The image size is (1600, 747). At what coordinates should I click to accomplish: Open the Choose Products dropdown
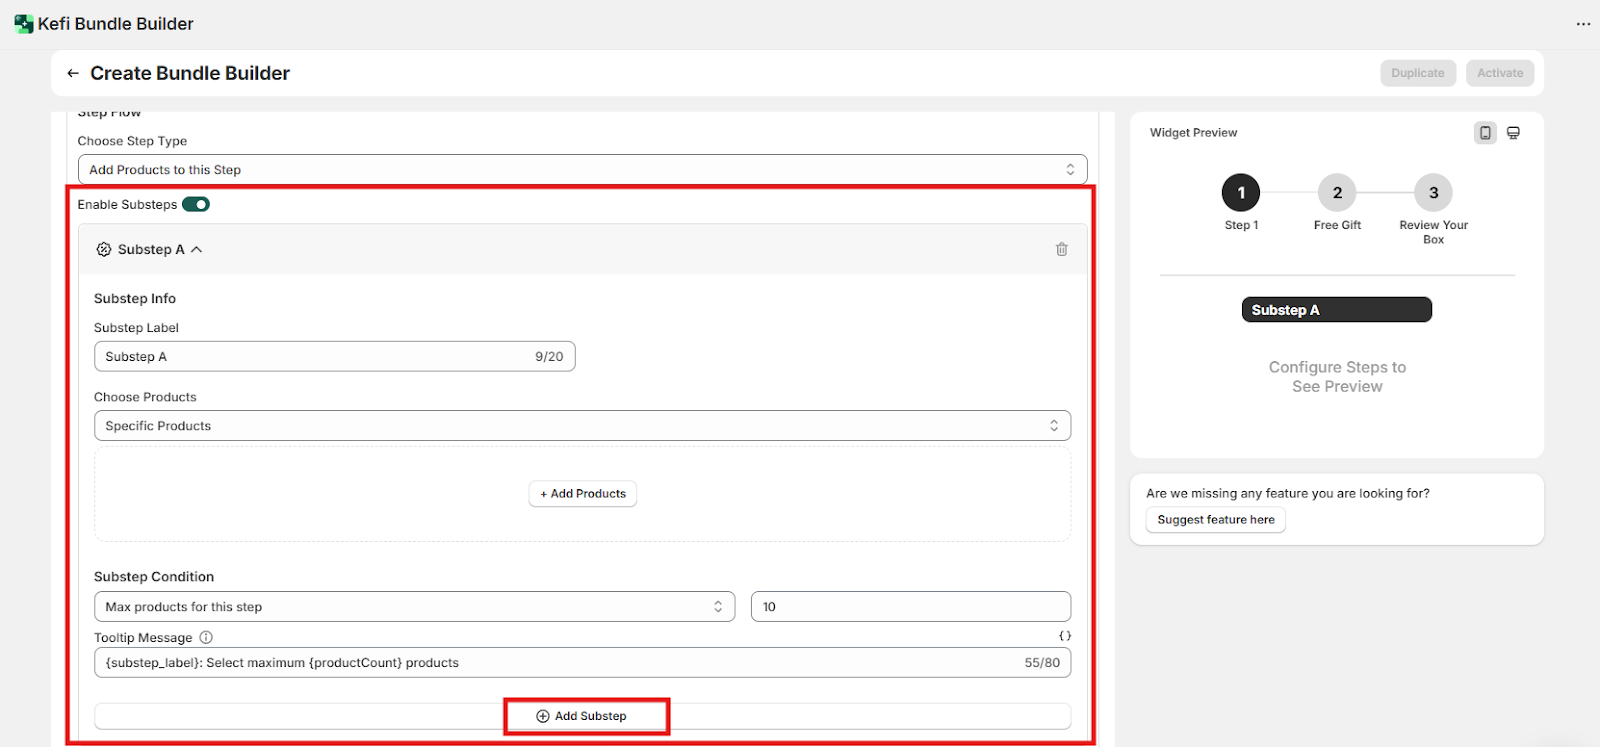pos(582,426)
